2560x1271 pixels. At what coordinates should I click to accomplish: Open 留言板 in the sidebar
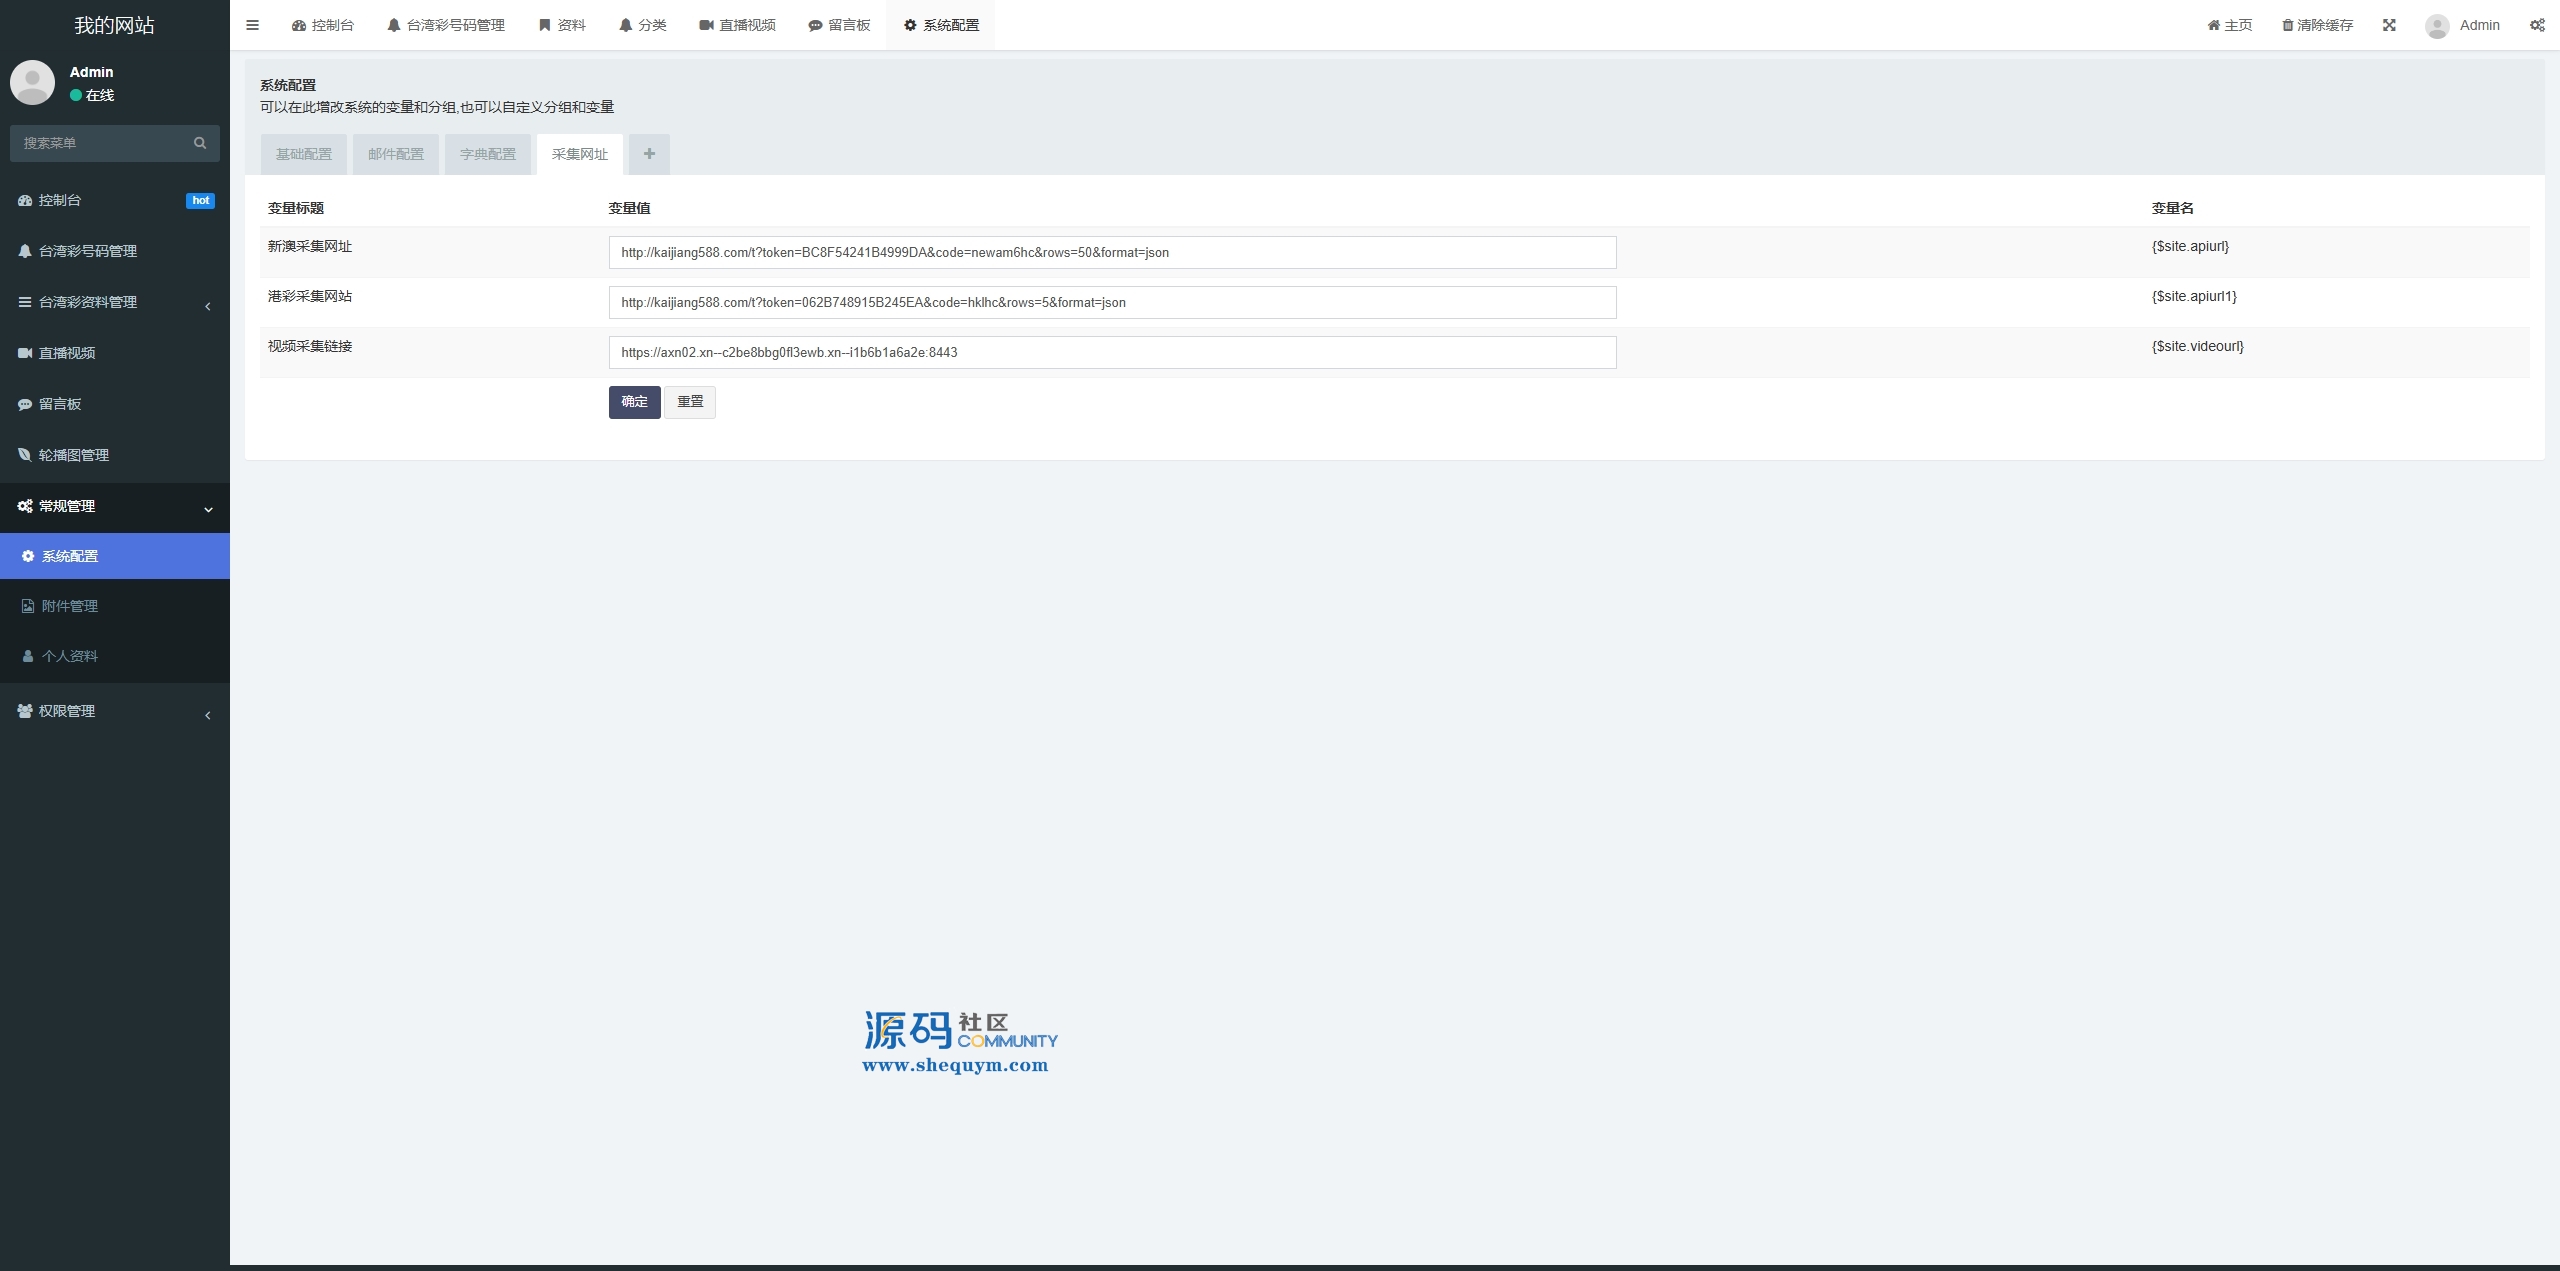point(60,404)
